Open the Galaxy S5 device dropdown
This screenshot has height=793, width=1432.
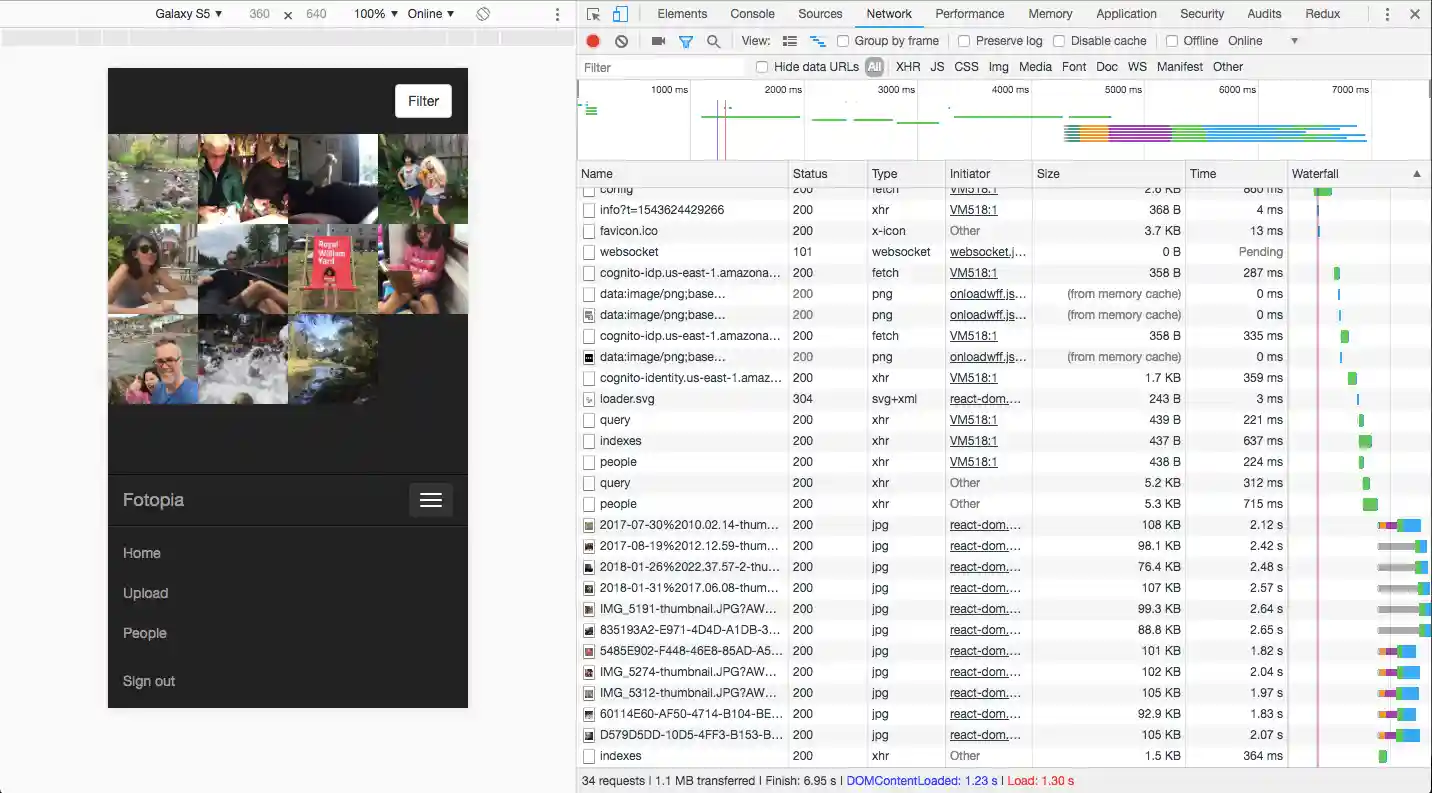[188, 14]
